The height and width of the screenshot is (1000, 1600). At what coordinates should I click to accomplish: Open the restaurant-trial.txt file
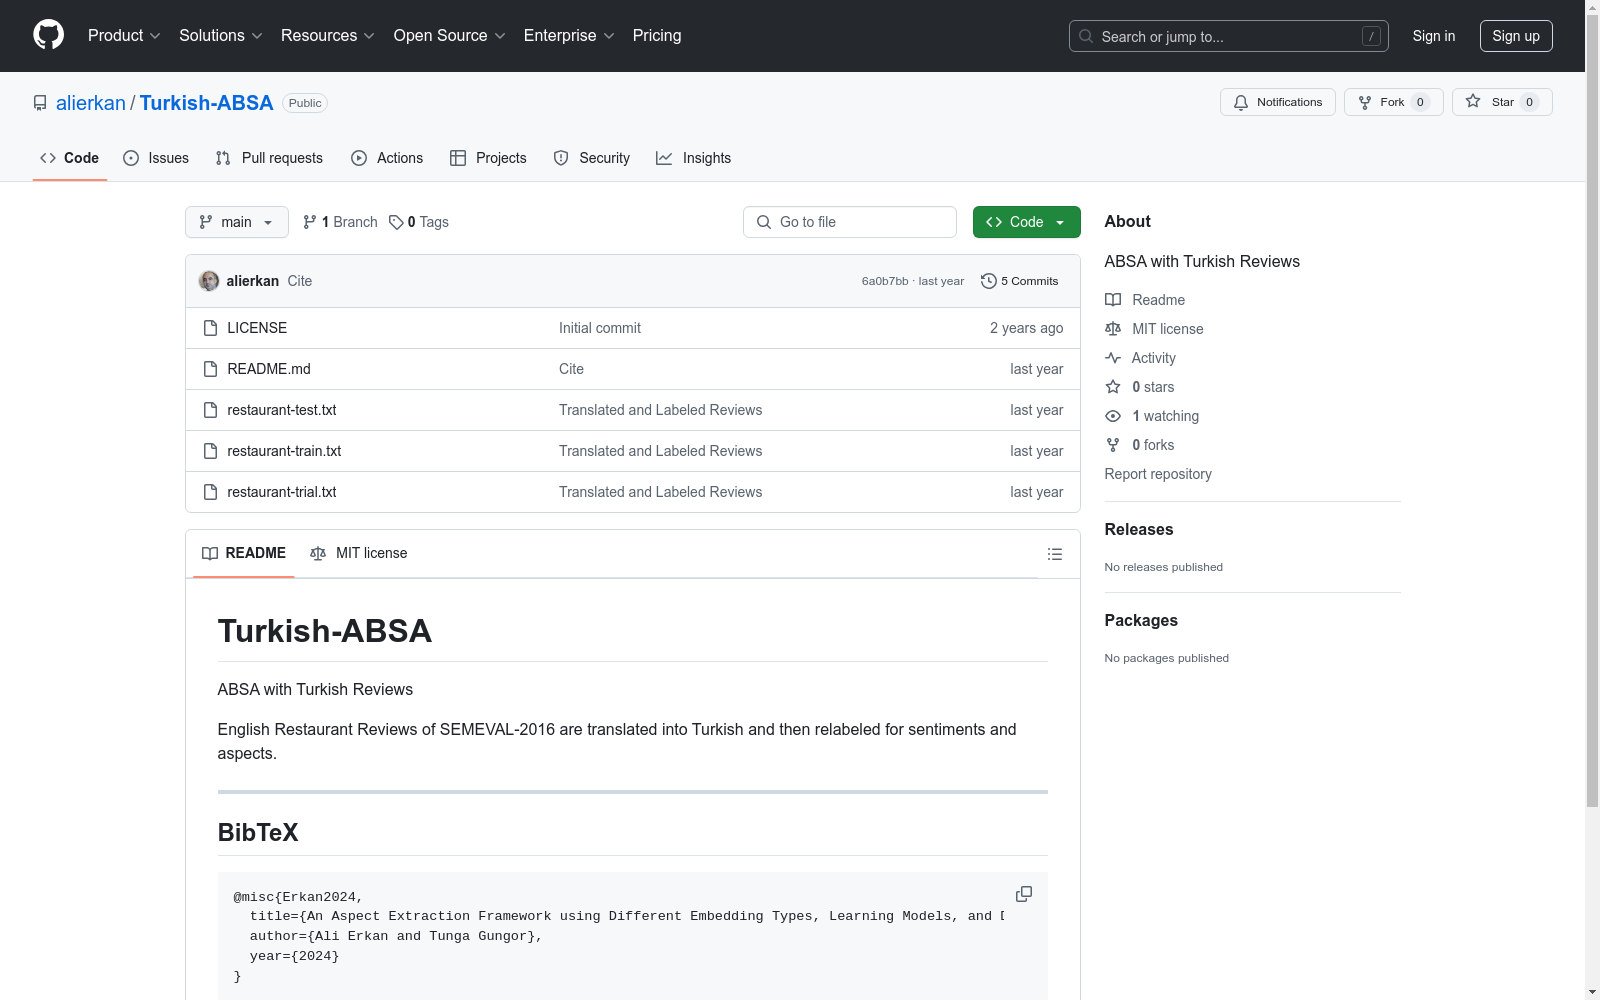(282, 492)
